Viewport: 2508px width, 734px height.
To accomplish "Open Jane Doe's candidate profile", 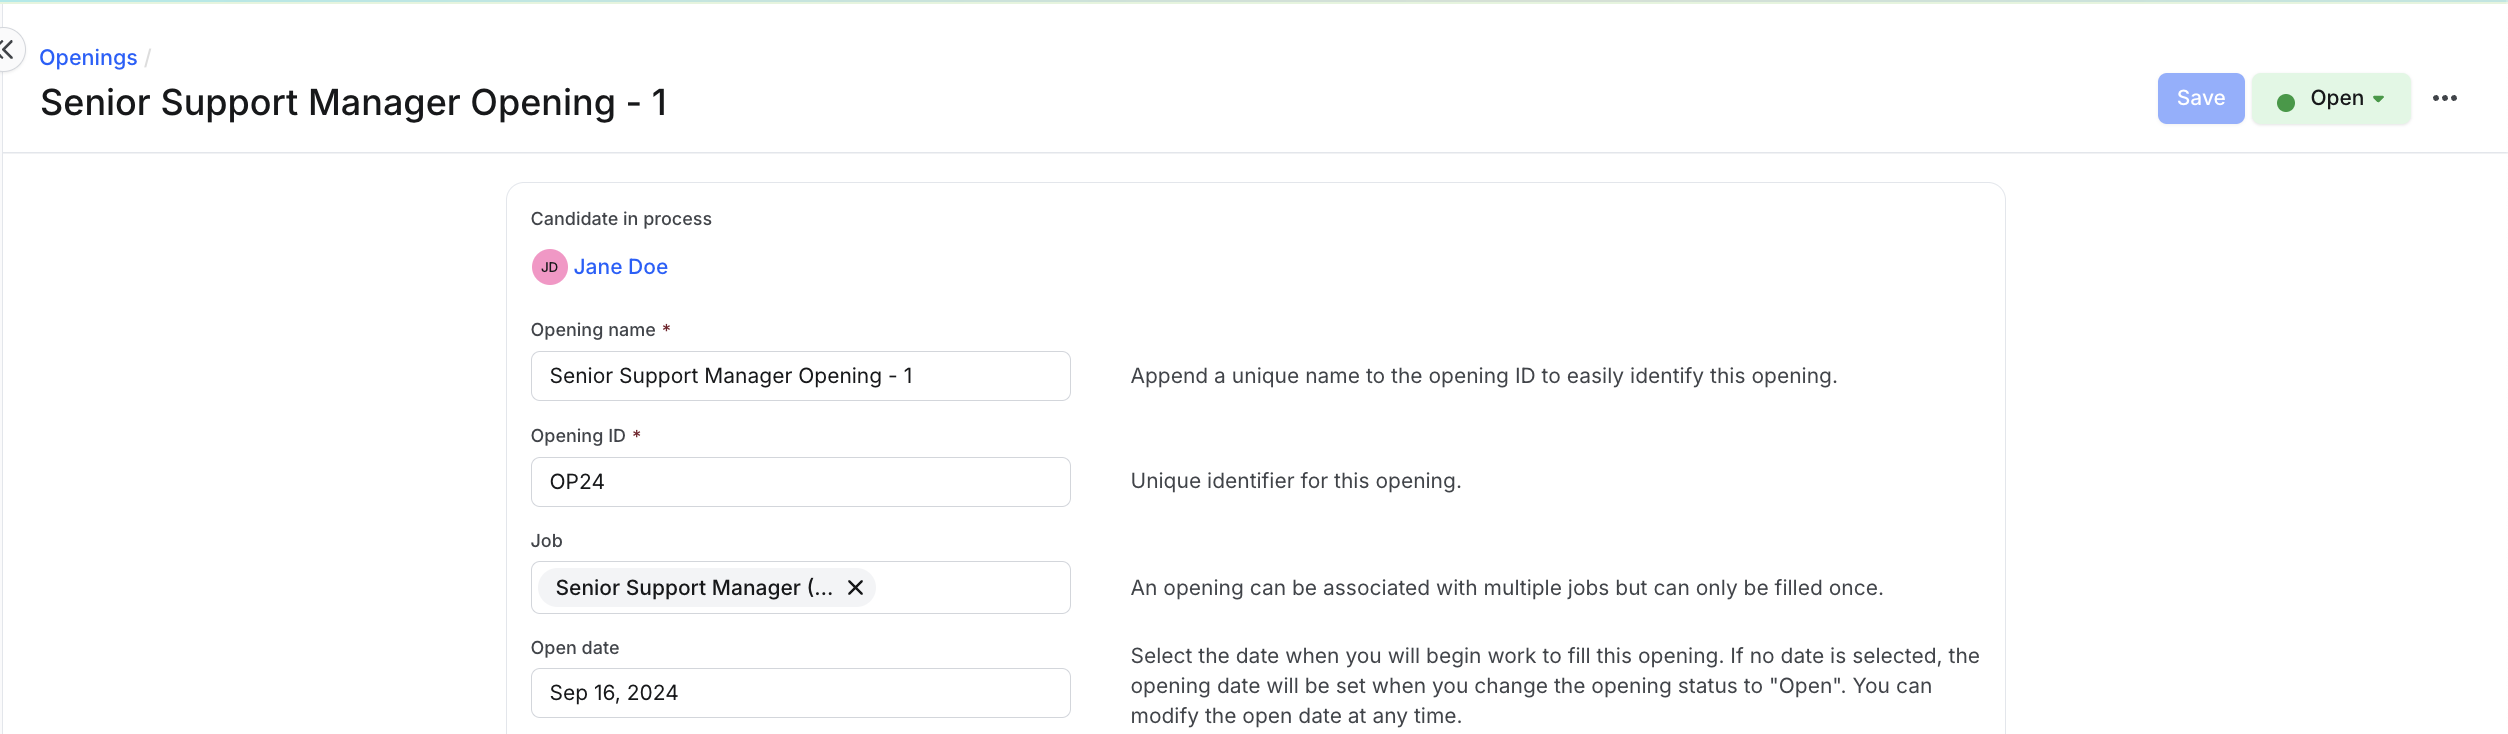I will pos(620,267).
